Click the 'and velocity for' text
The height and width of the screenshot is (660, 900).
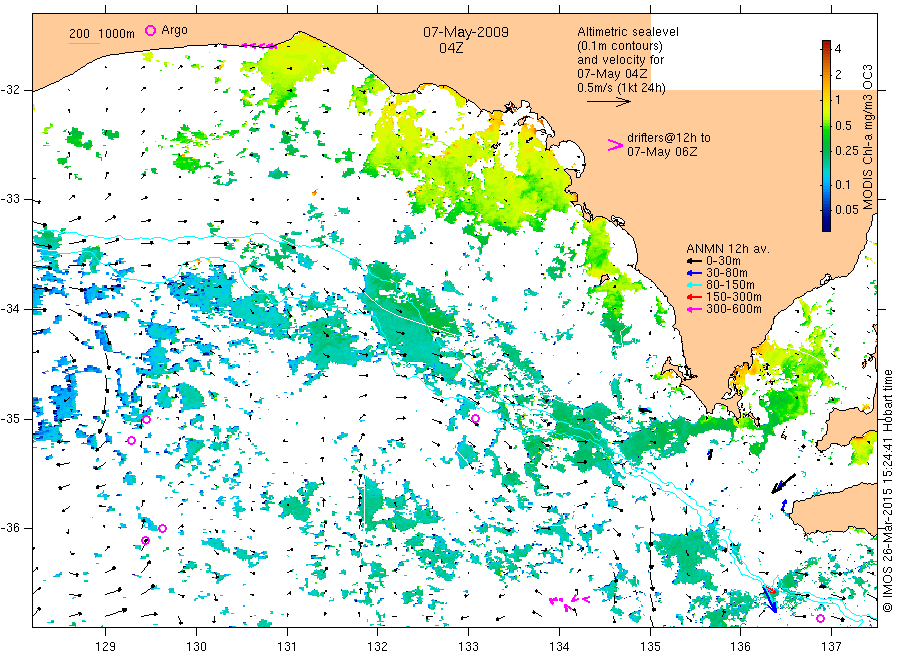click(x=620, y=60)
